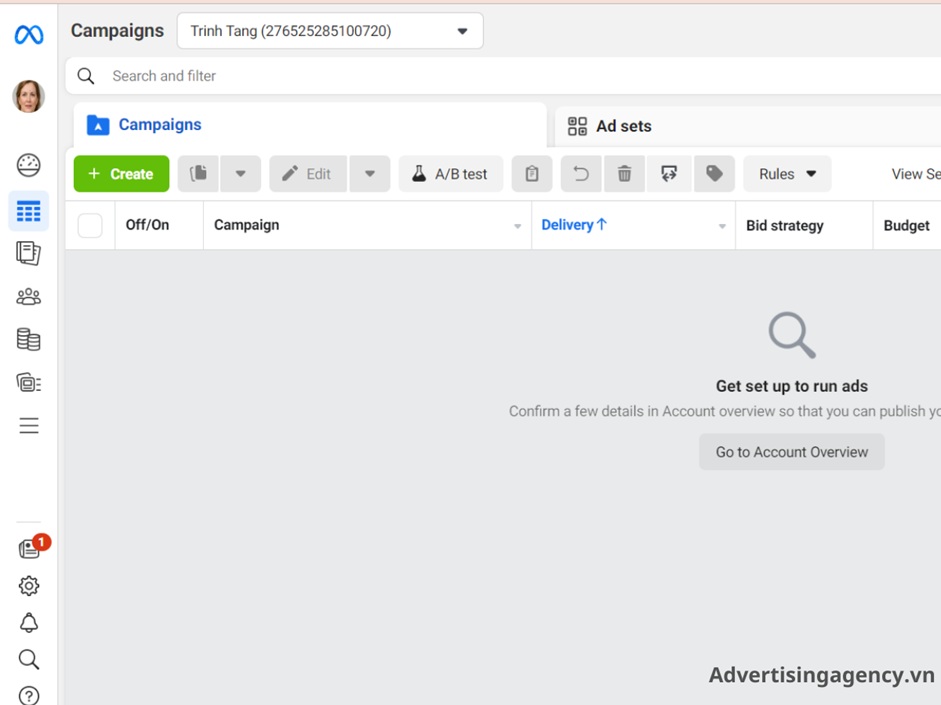The height and width of the screenshot is (705, 941).
Task: Open the Campaign column options arrow
Action: point(517,226)
